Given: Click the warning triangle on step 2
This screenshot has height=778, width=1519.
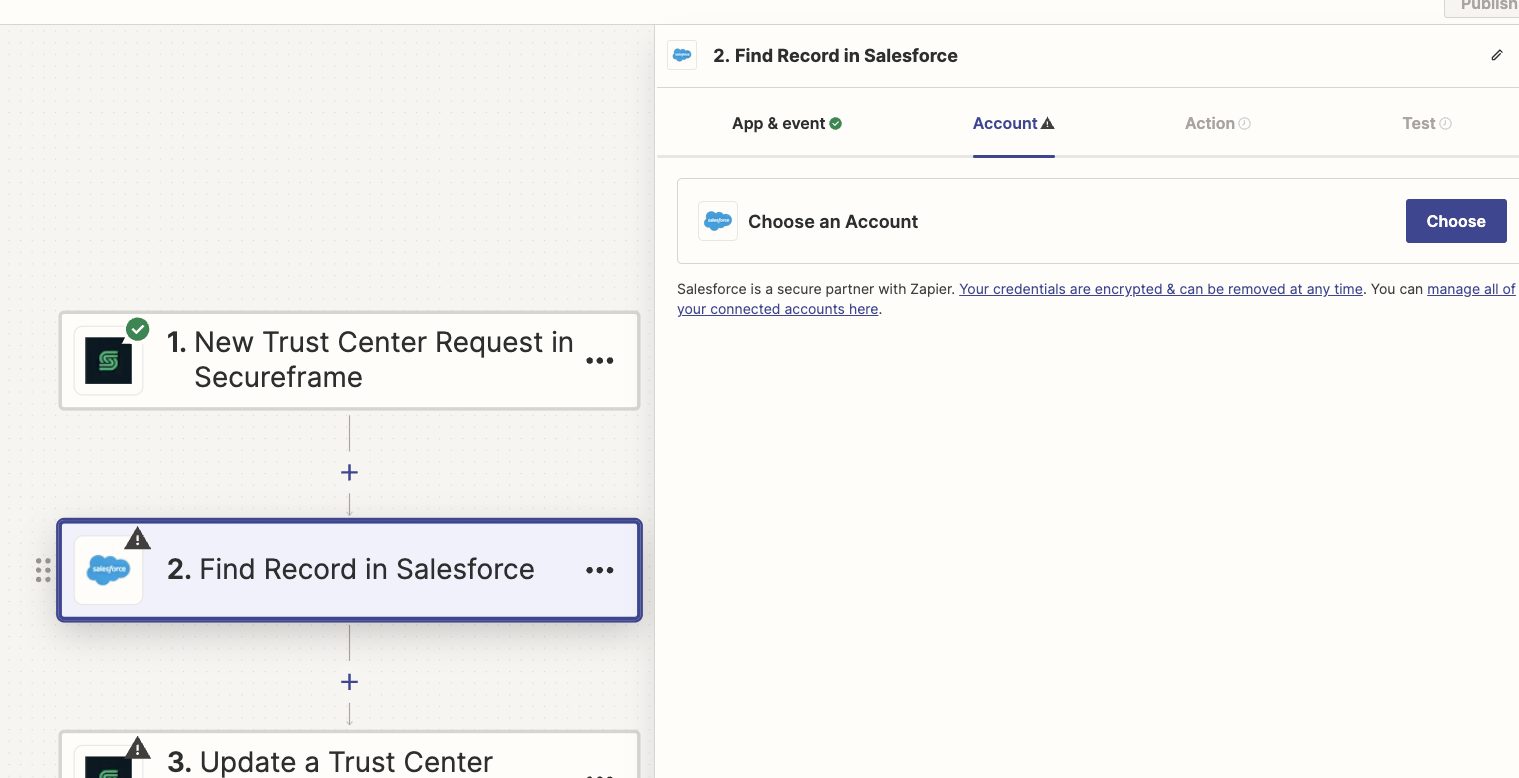Looking at the screenshot, I should 138,538.
